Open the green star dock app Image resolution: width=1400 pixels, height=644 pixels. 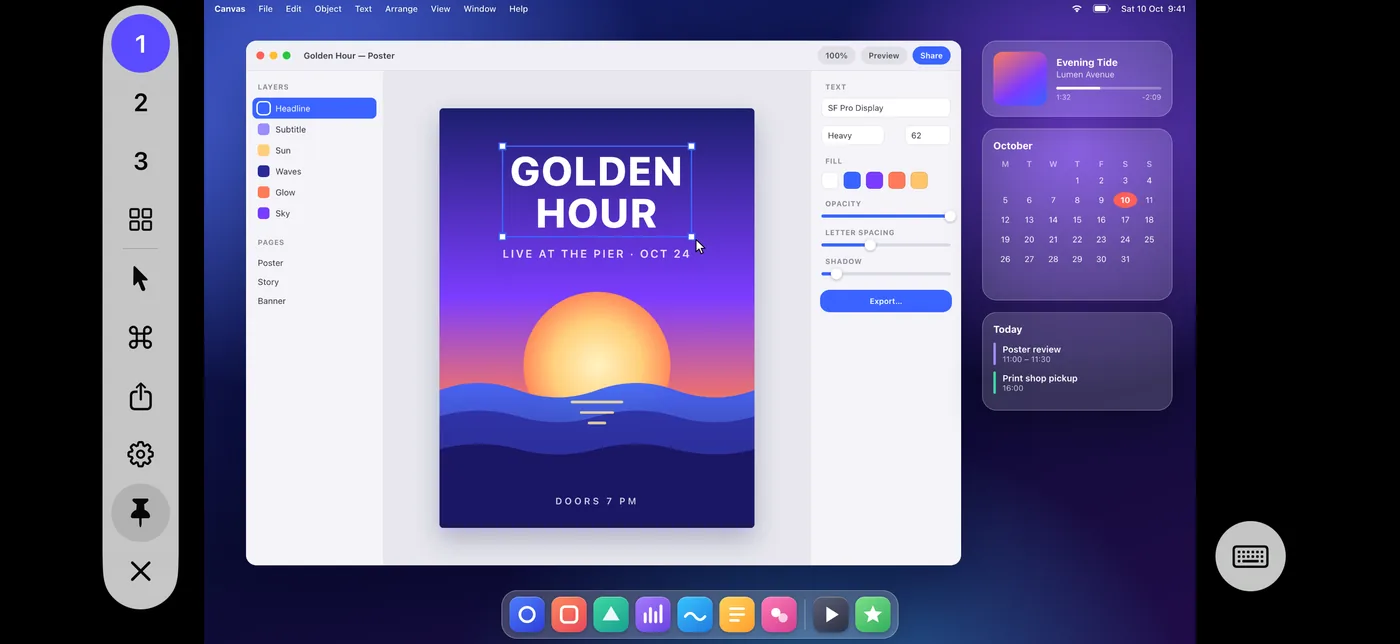(873, 615)
